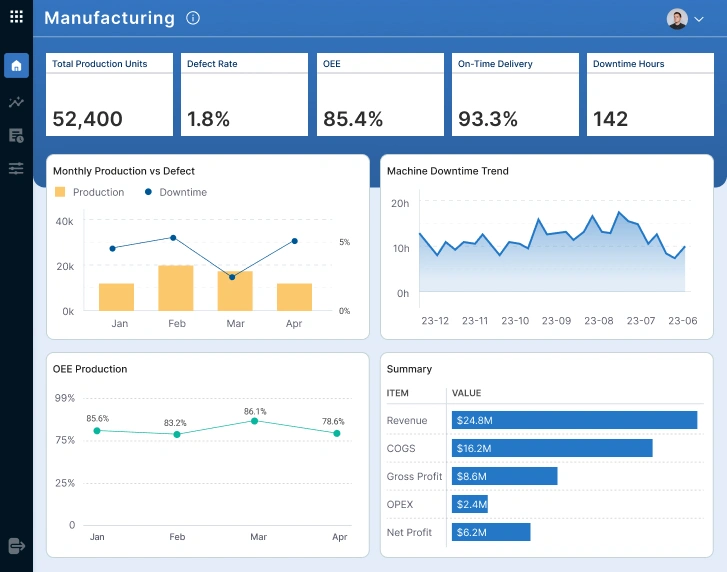
Task: Expand the user account dropdown chevron
Action: coord(699,19)
